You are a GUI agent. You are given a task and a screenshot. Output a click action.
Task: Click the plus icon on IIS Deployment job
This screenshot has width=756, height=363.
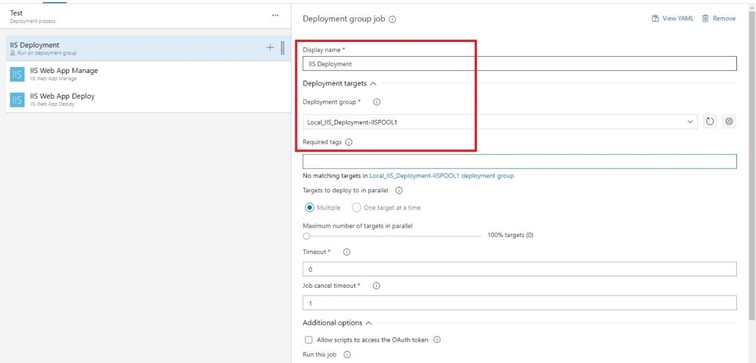point(270,48)
